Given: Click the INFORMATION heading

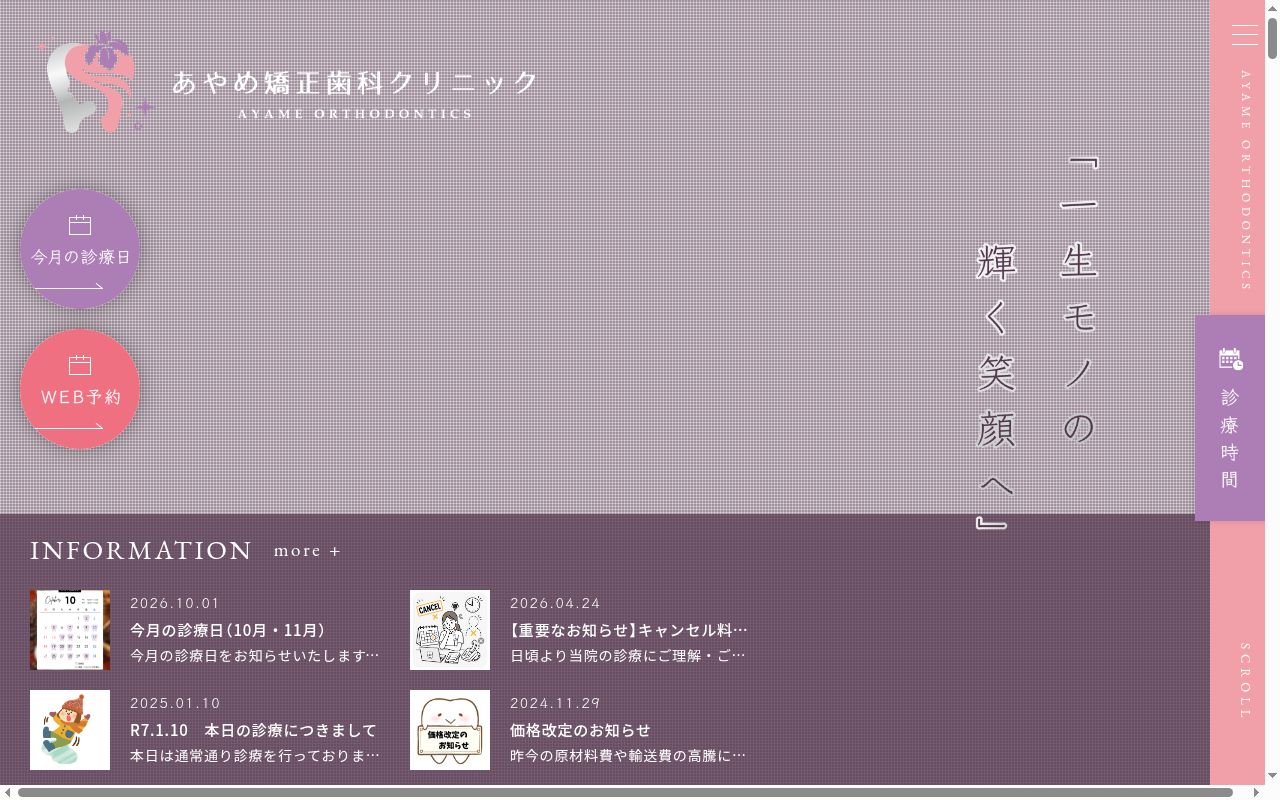Looking at the screenshot, I should 141,551.
